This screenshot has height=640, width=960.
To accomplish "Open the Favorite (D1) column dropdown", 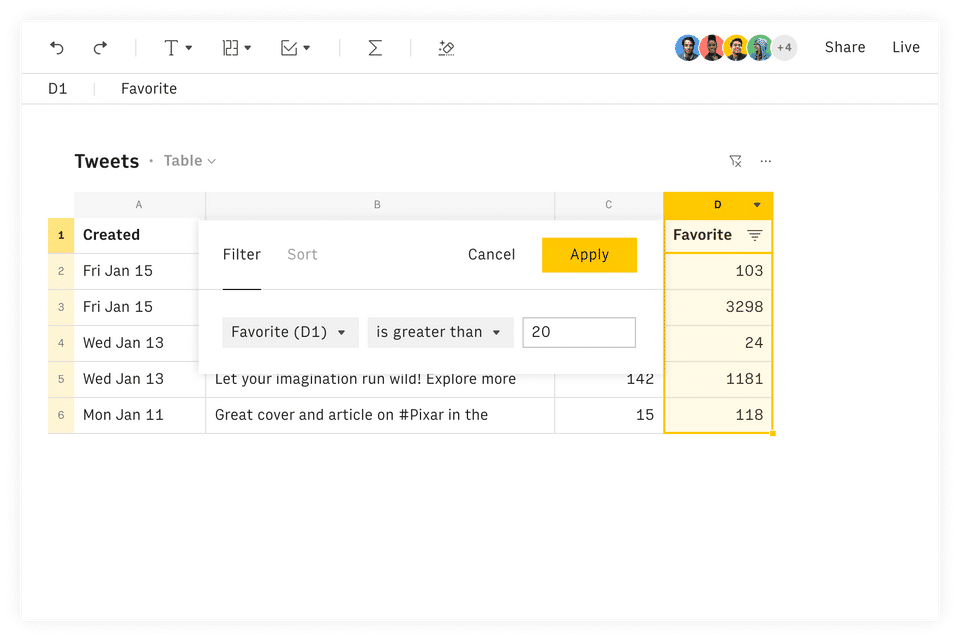I will click(290, 332).
